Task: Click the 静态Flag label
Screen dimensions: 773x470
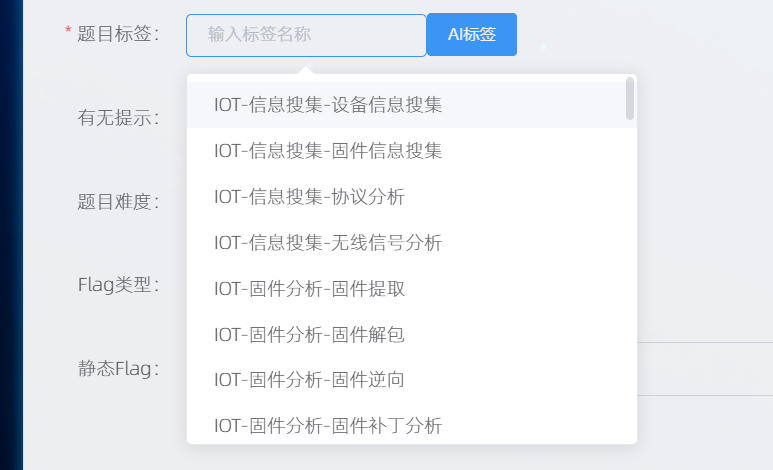Action: tap(118, 369)
